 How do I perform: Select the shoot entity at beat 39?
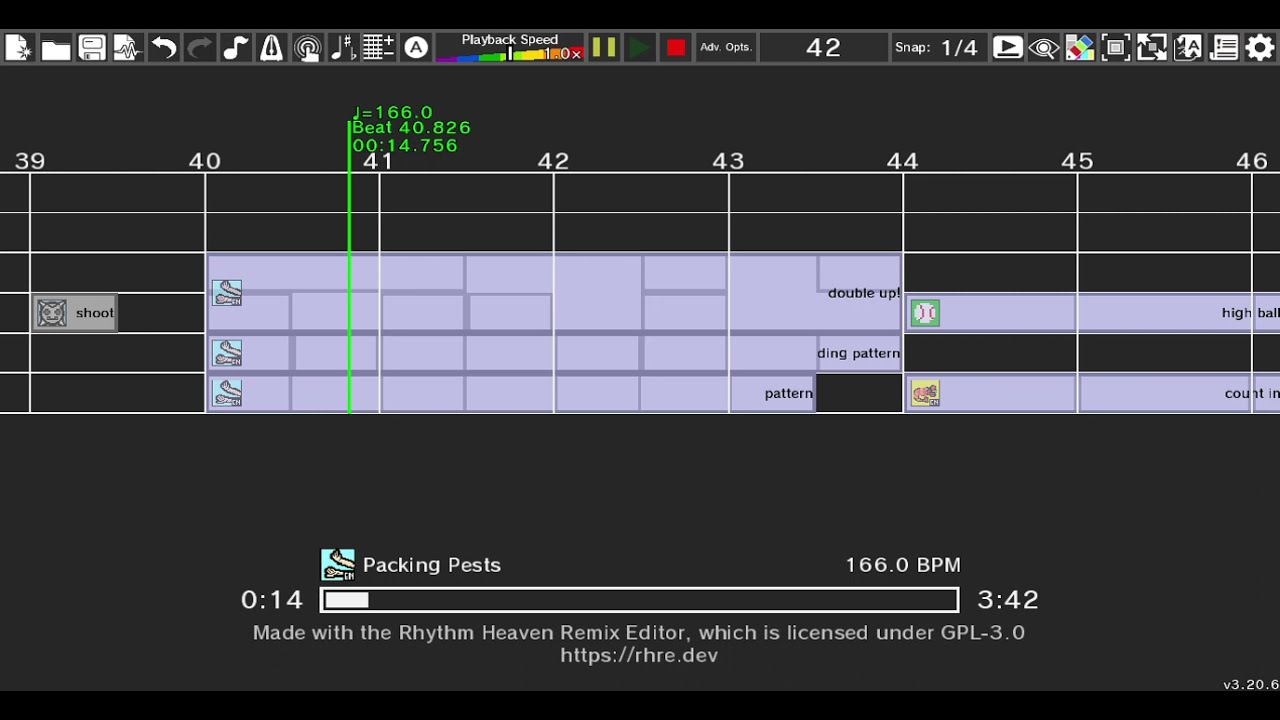click(x=74, y=313)
